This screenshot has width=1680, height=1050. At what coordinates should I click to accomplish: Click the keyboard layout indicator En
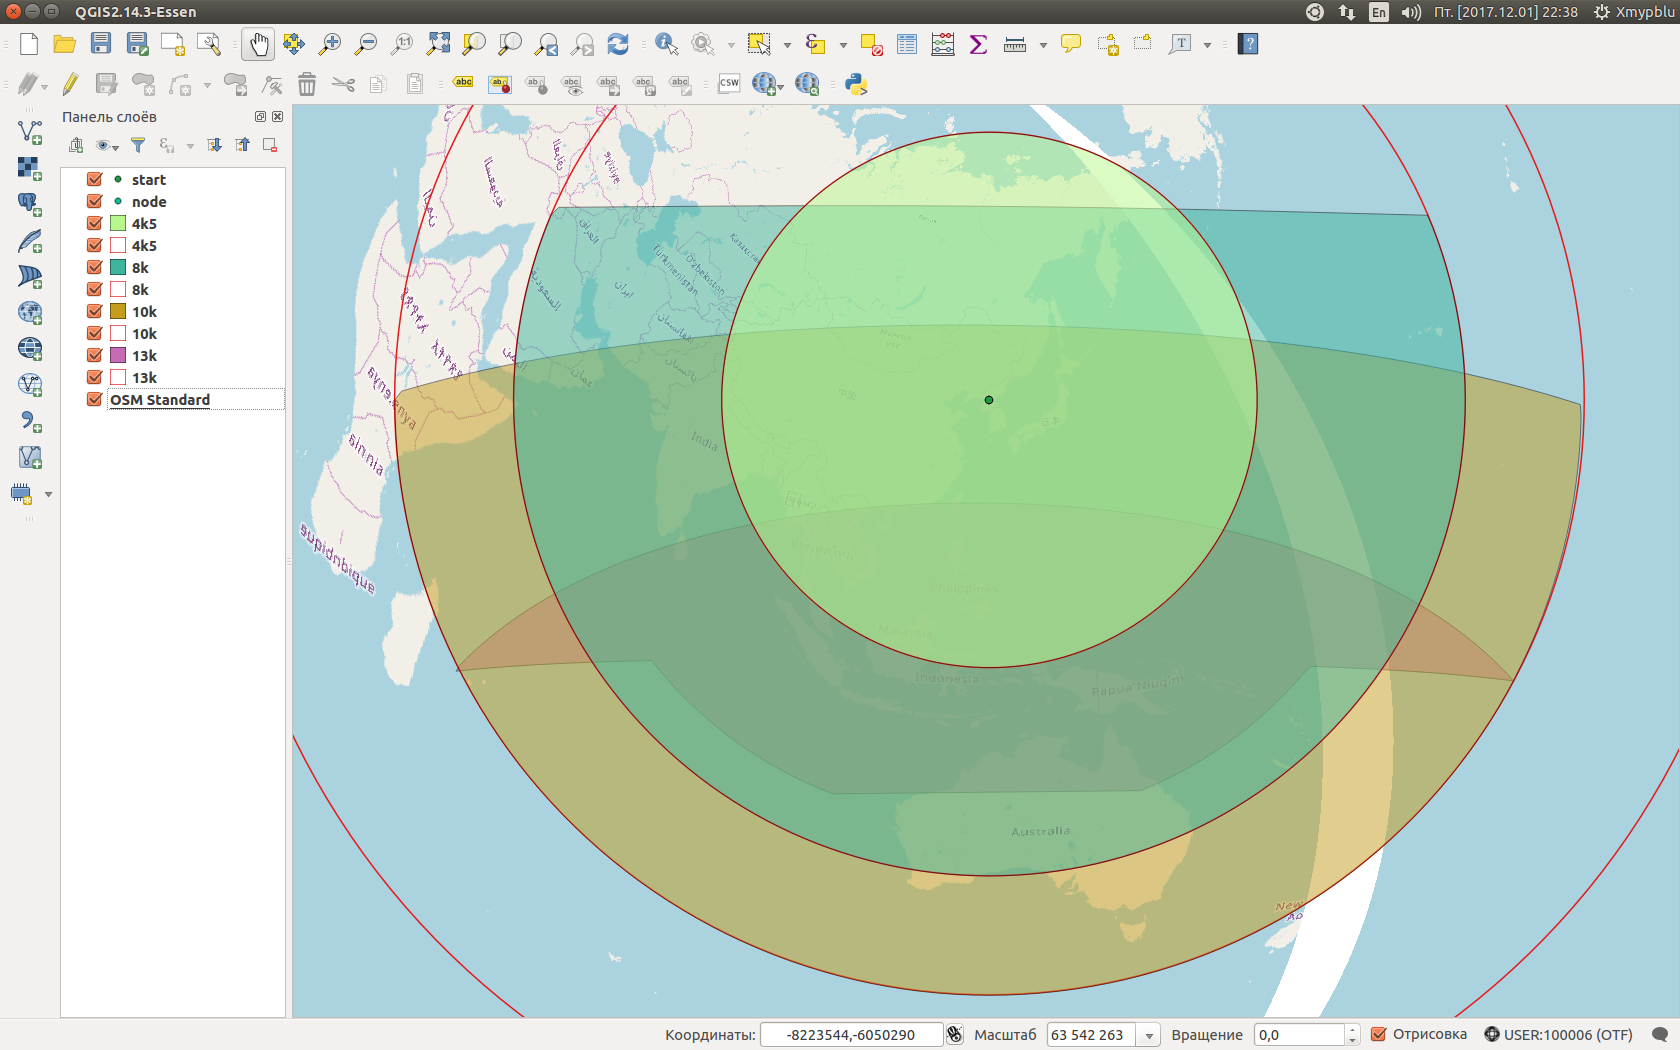click(x=1378, y=12)
